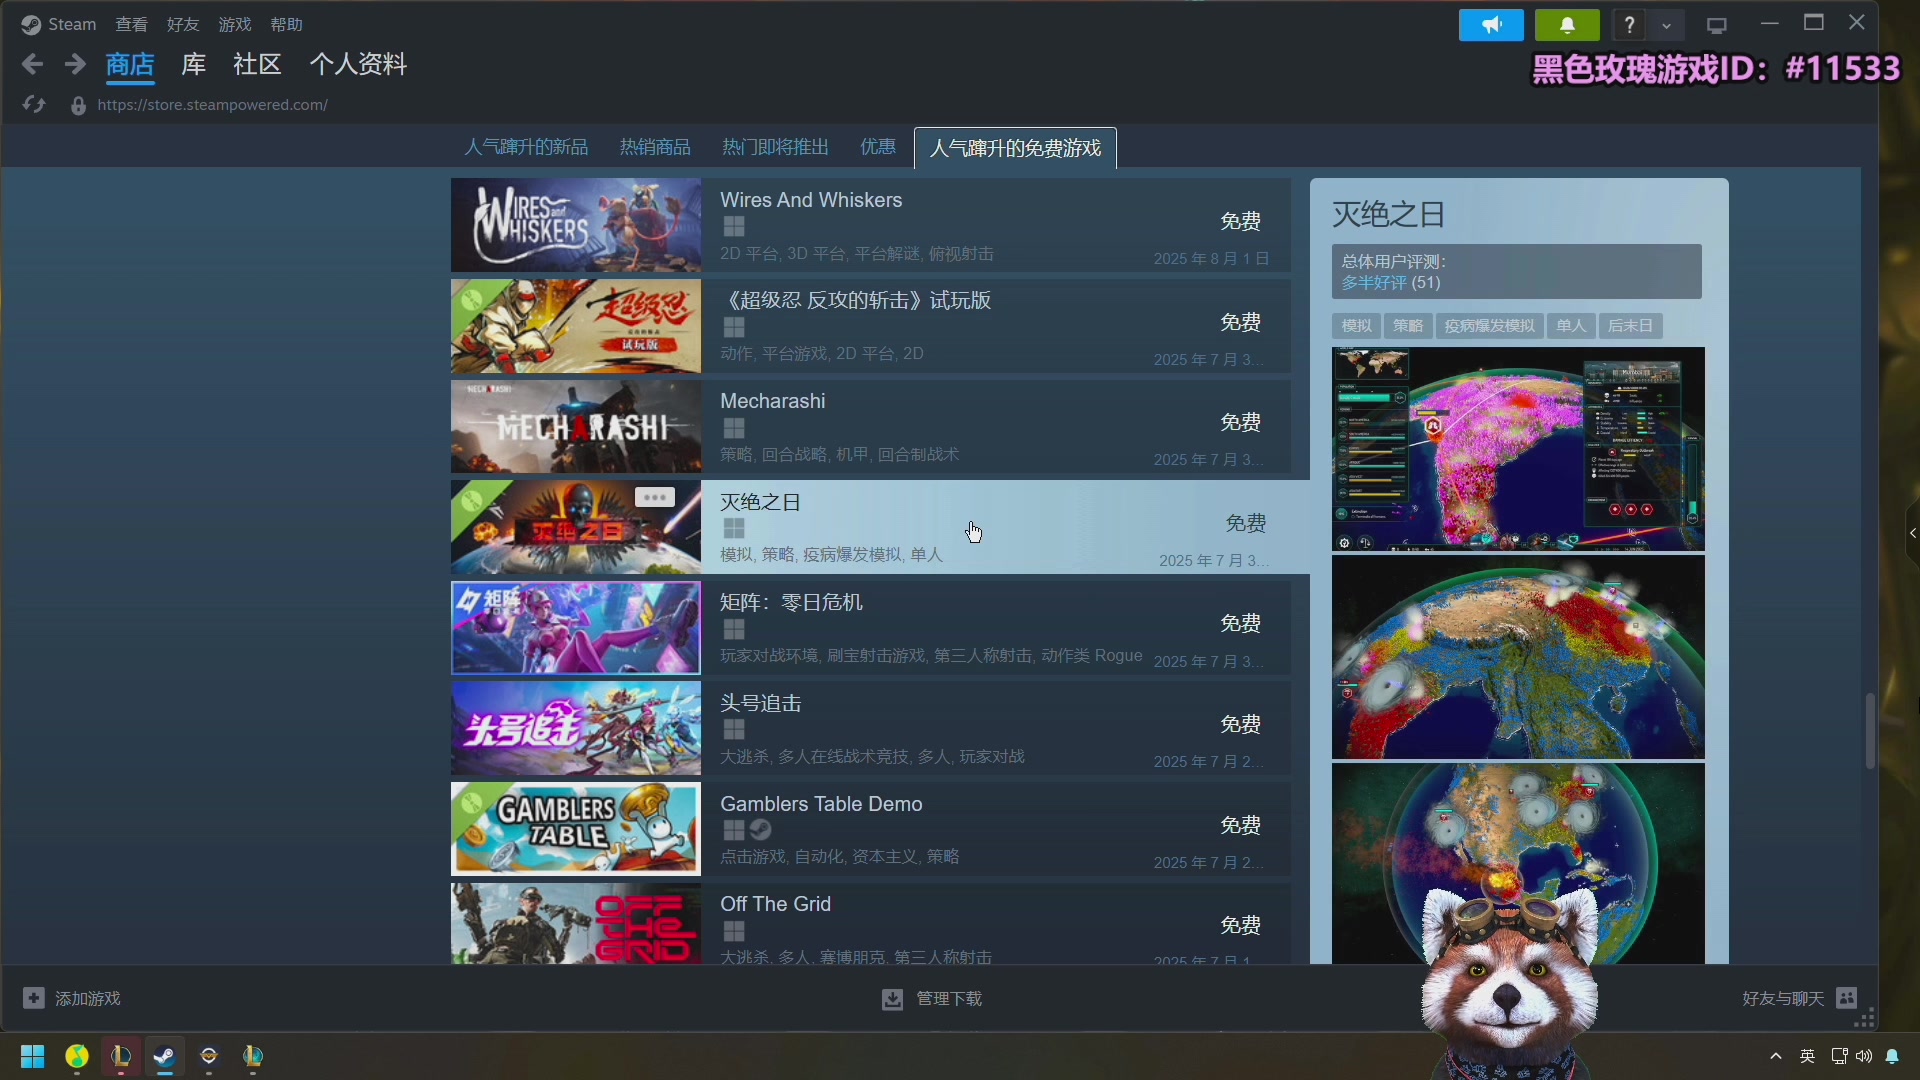Open the 帮助 menu

coord(287,24)
